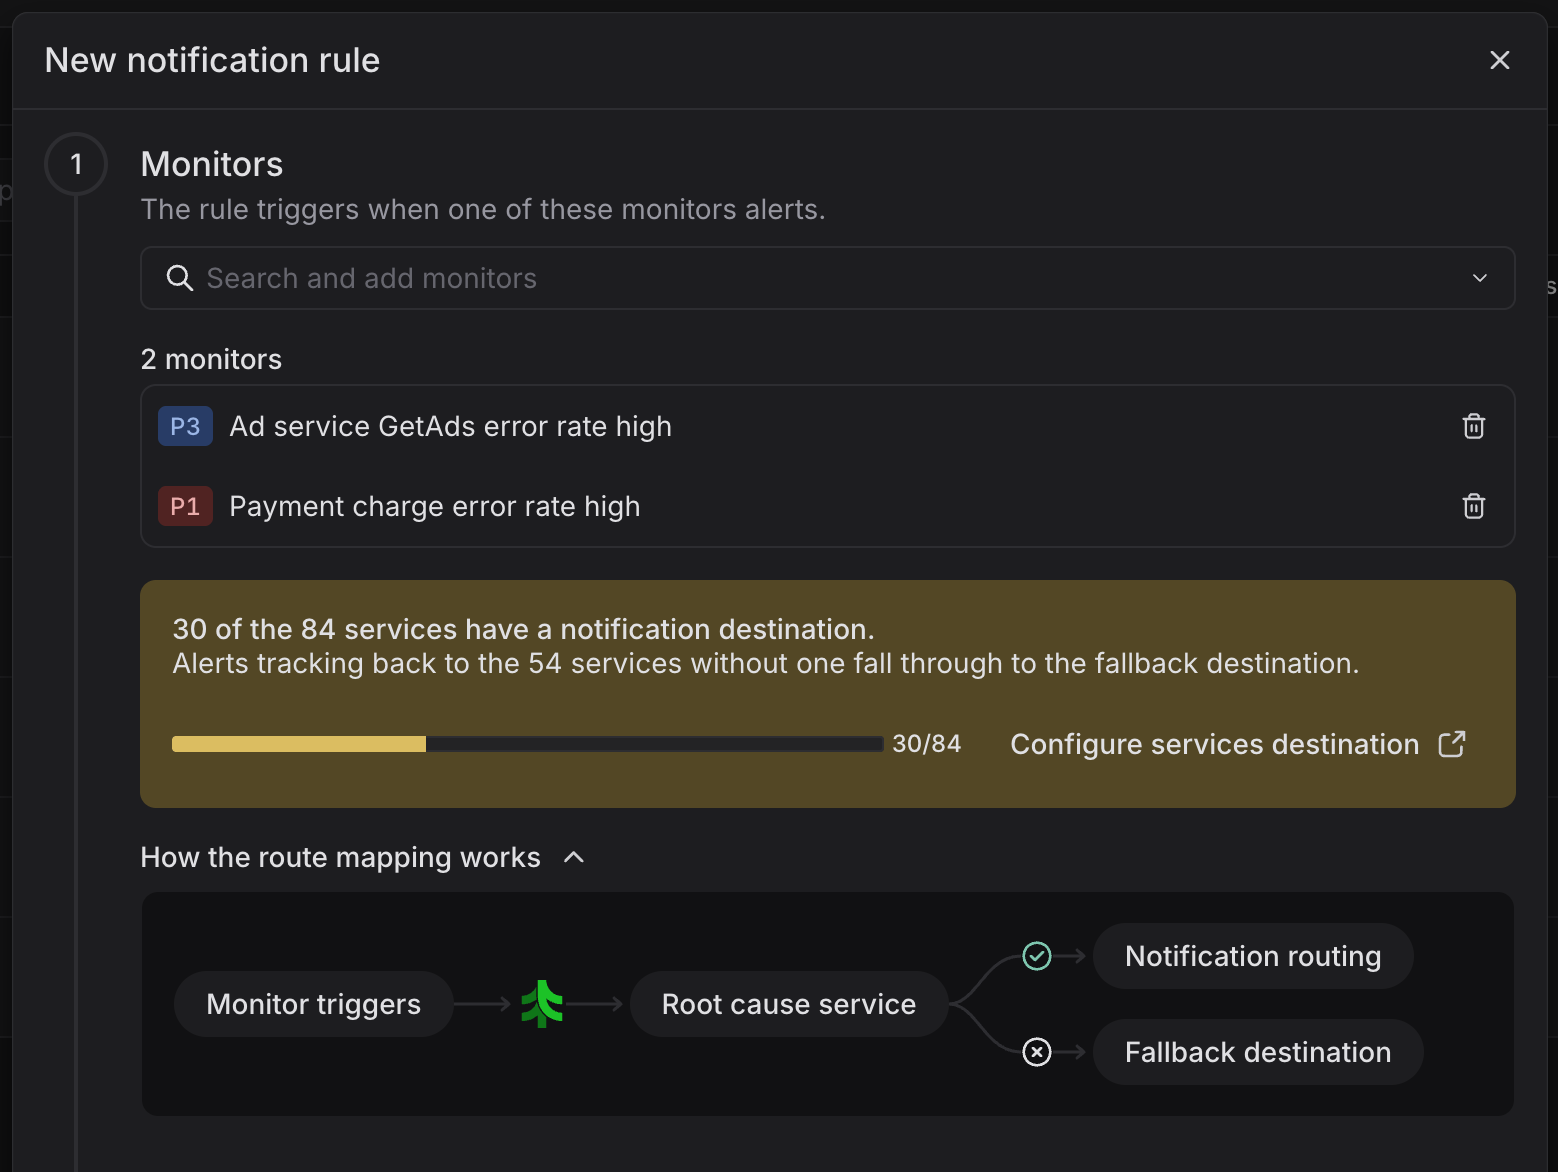This screenshot has height=1172, width=1558.
Task: Click the green tree logo icon
Action: 542,1004
